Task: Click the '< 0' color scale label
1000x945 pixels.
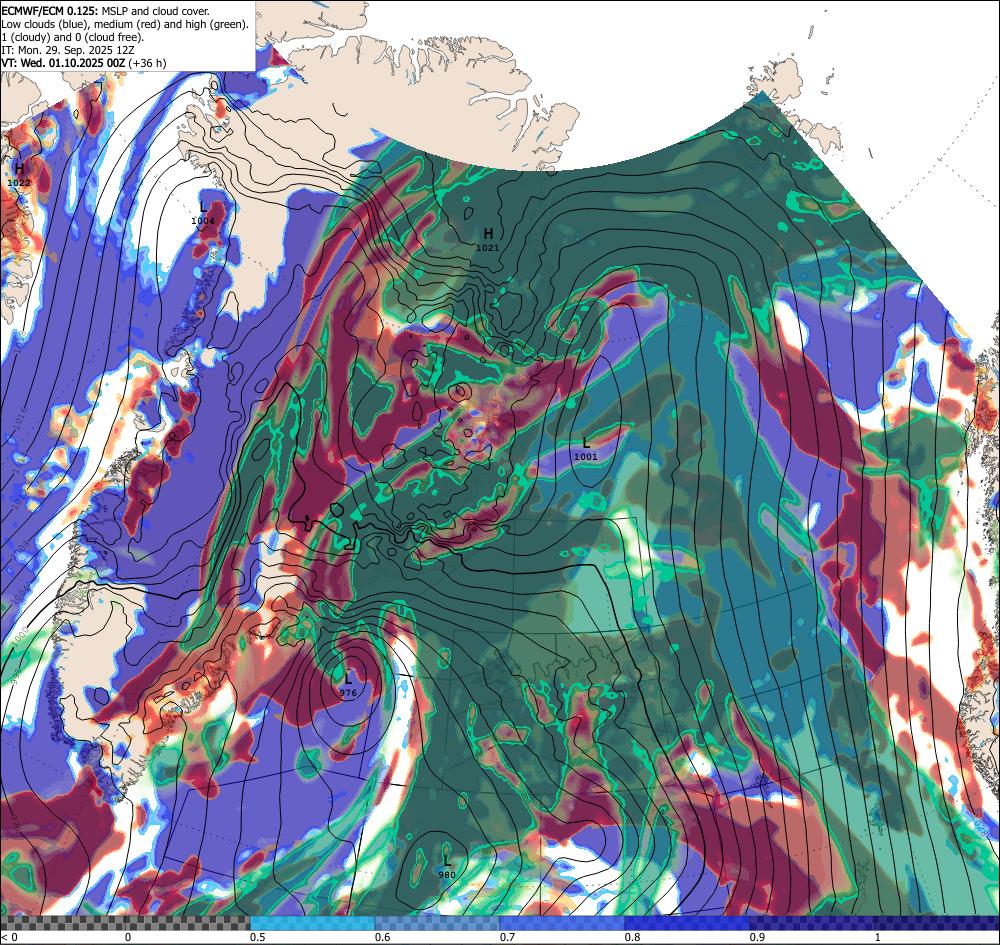Action: click(10, 937)
